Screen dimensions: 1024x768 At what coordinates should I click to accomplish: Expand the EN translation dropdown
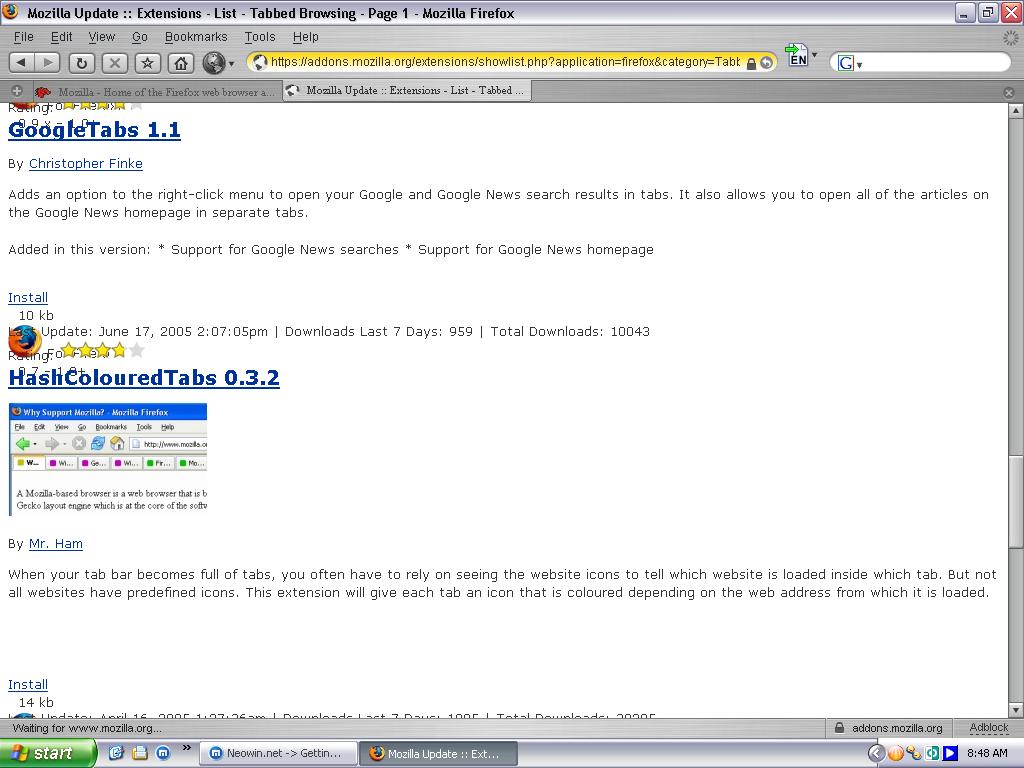point(814,55)
